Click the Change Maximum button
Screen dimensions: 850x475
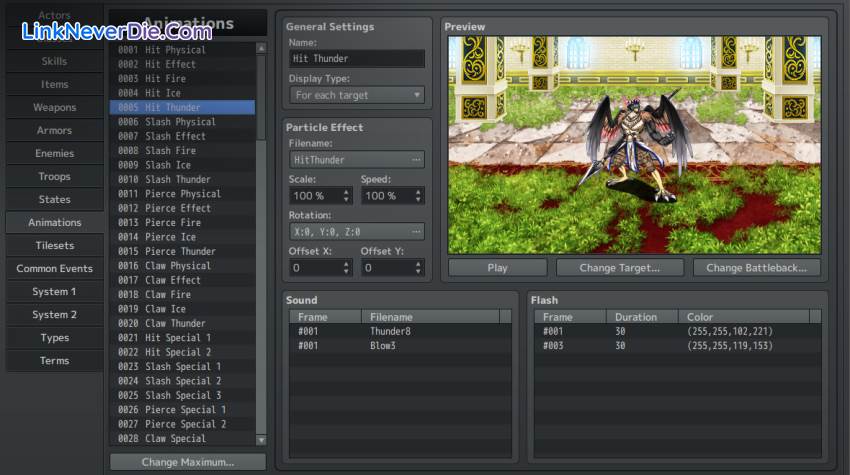click(187, 462)
